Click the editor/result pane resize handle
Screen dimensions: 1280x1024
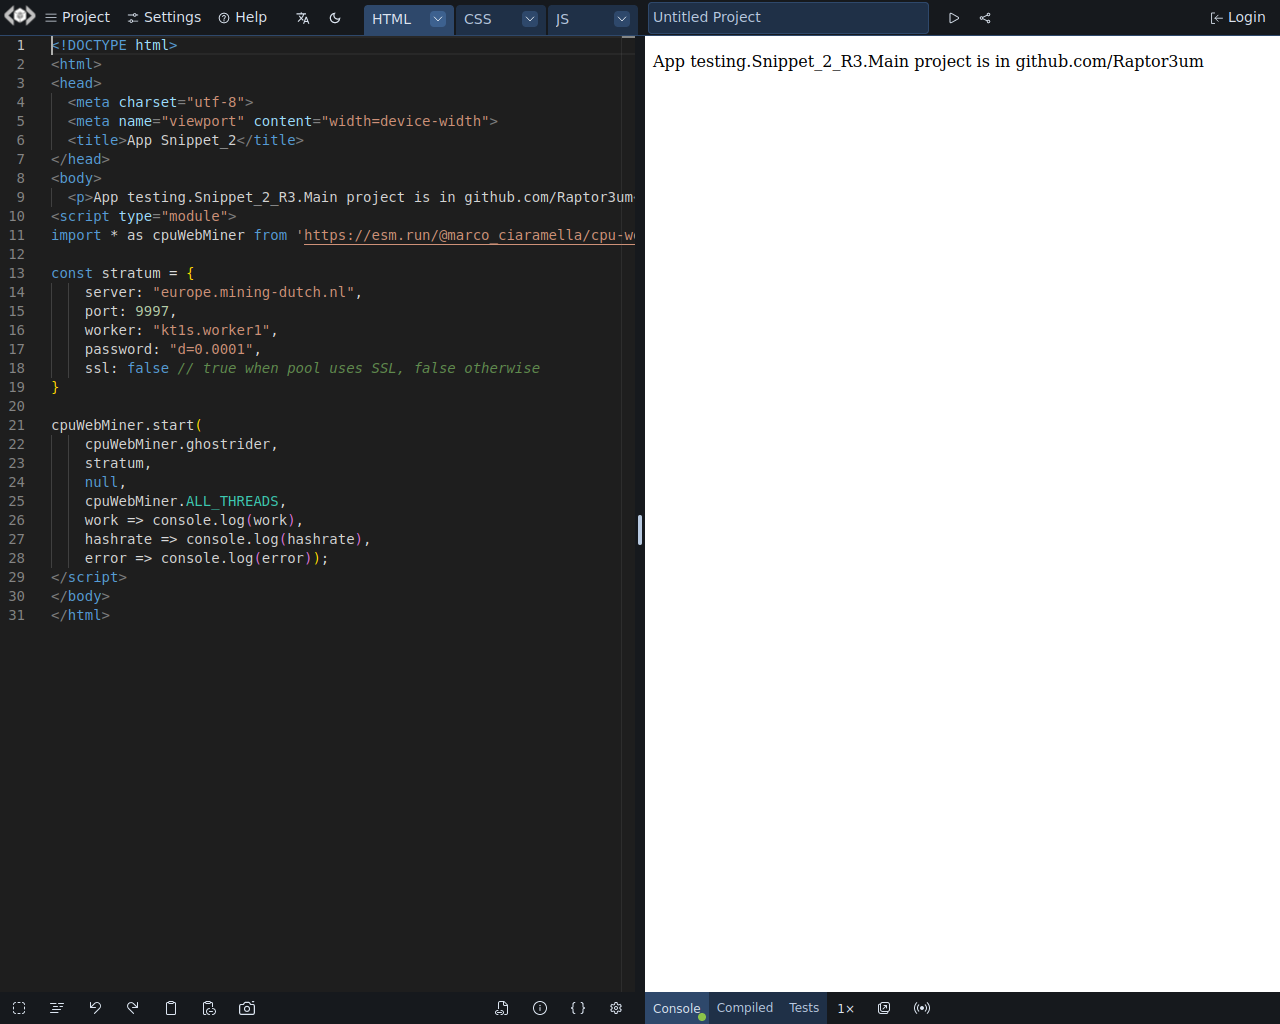click(640, 530)
